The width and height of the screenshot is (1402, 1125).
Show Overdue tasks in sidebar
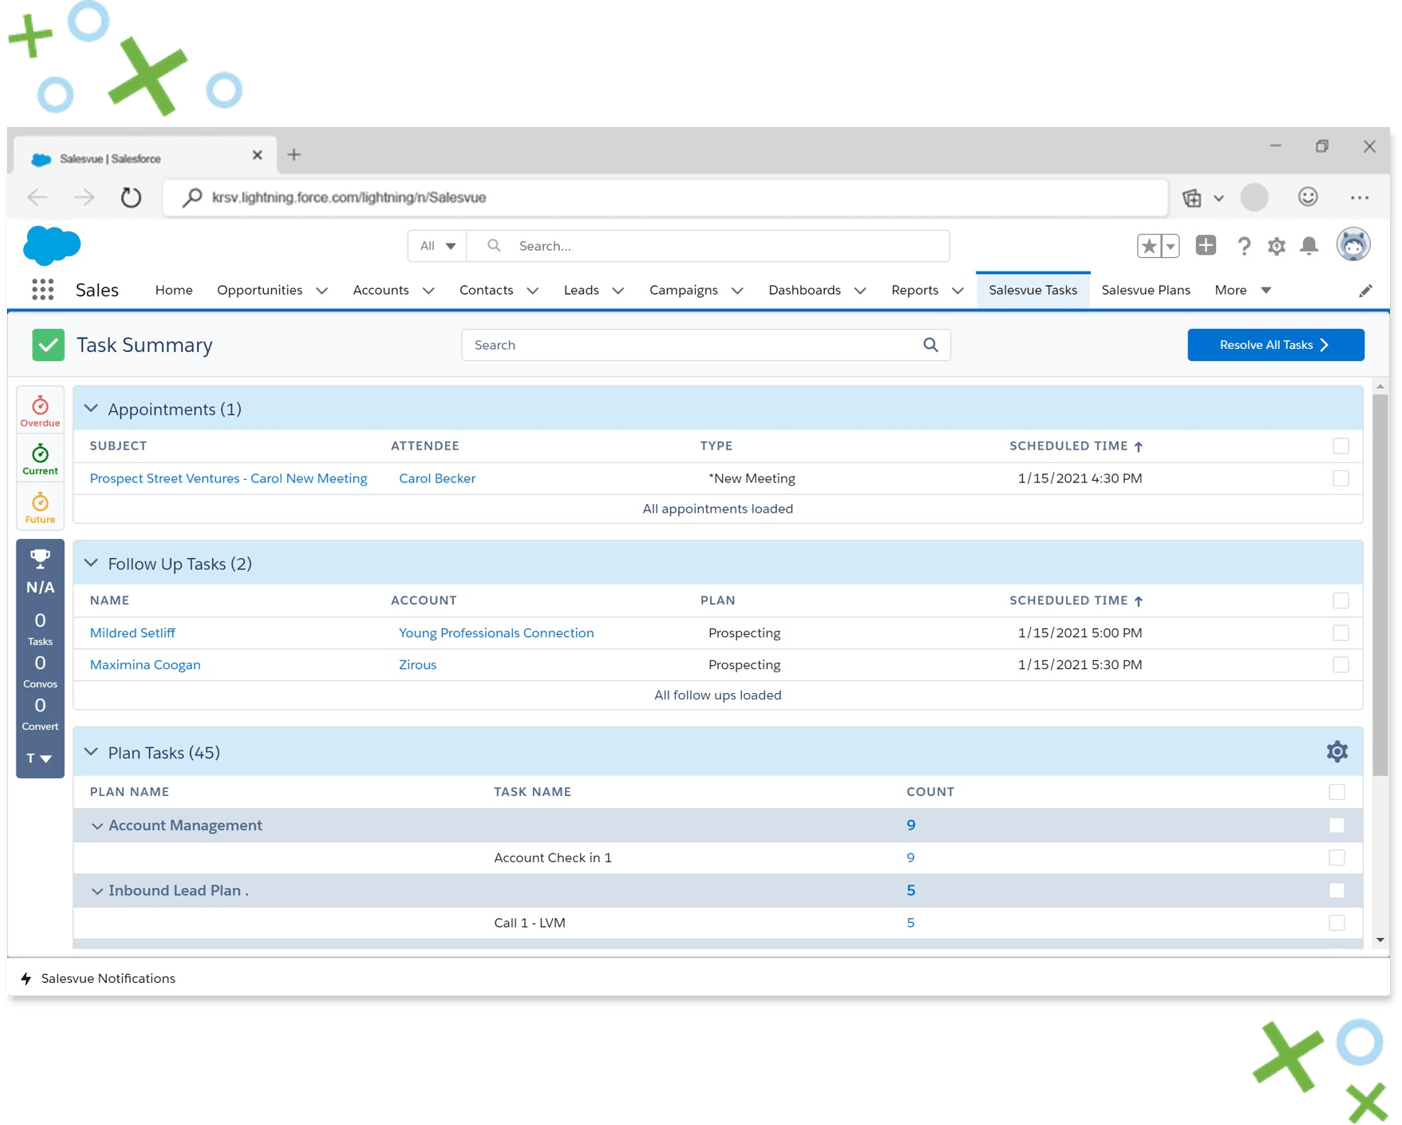pyautogui.click(x=40, y=411)
